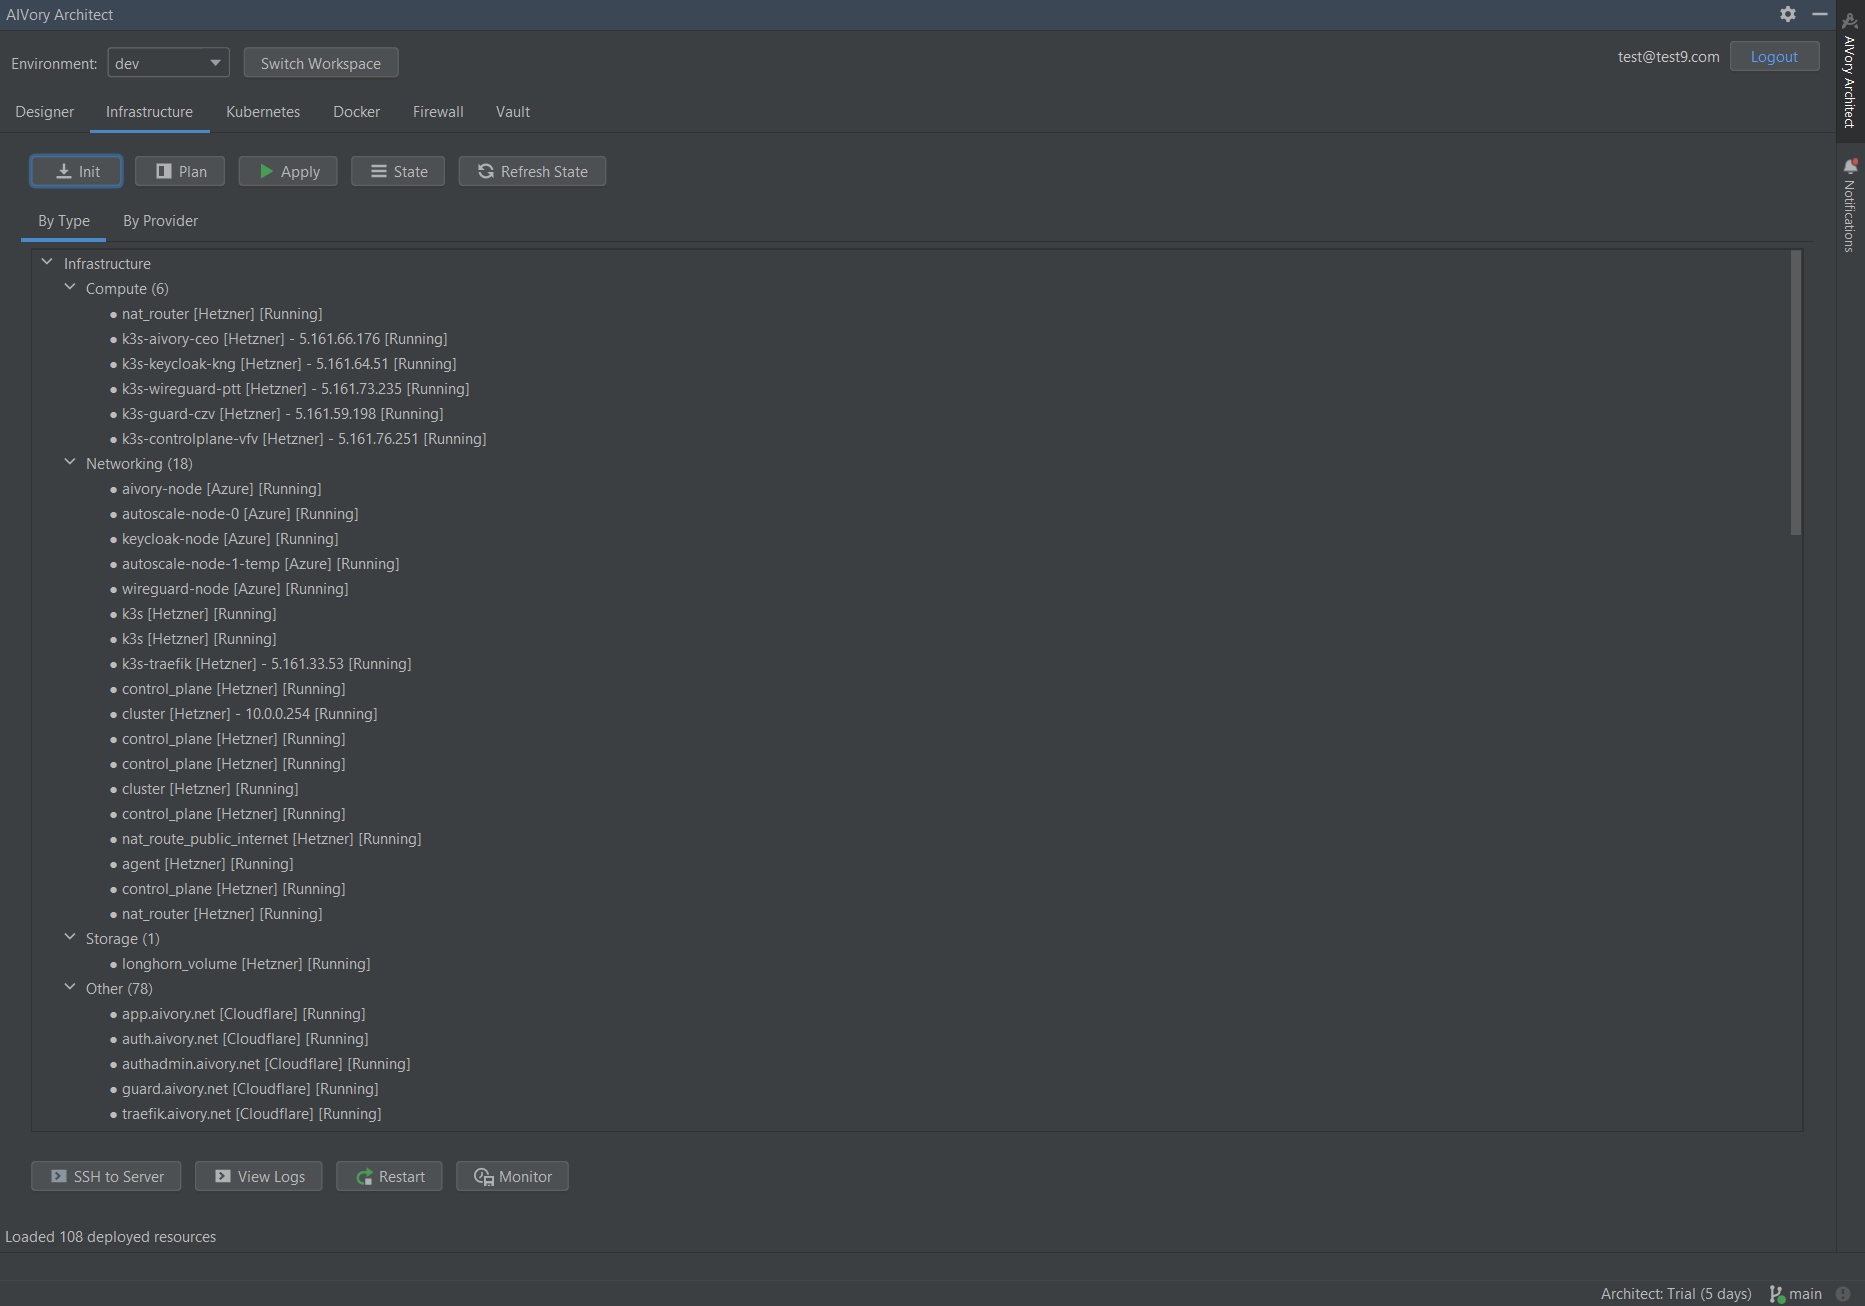Image resolution: width=1865 pixels, height=1306 pixels.
Task: Select the Infrastructure tab
Action: pyautogui.click(x=150, y=112)
